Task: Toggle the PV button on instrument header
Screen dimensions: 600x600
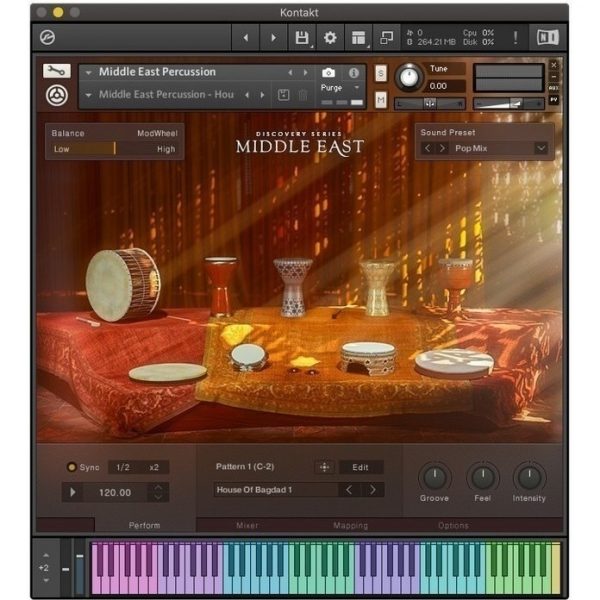Action: tap(554, 99)
